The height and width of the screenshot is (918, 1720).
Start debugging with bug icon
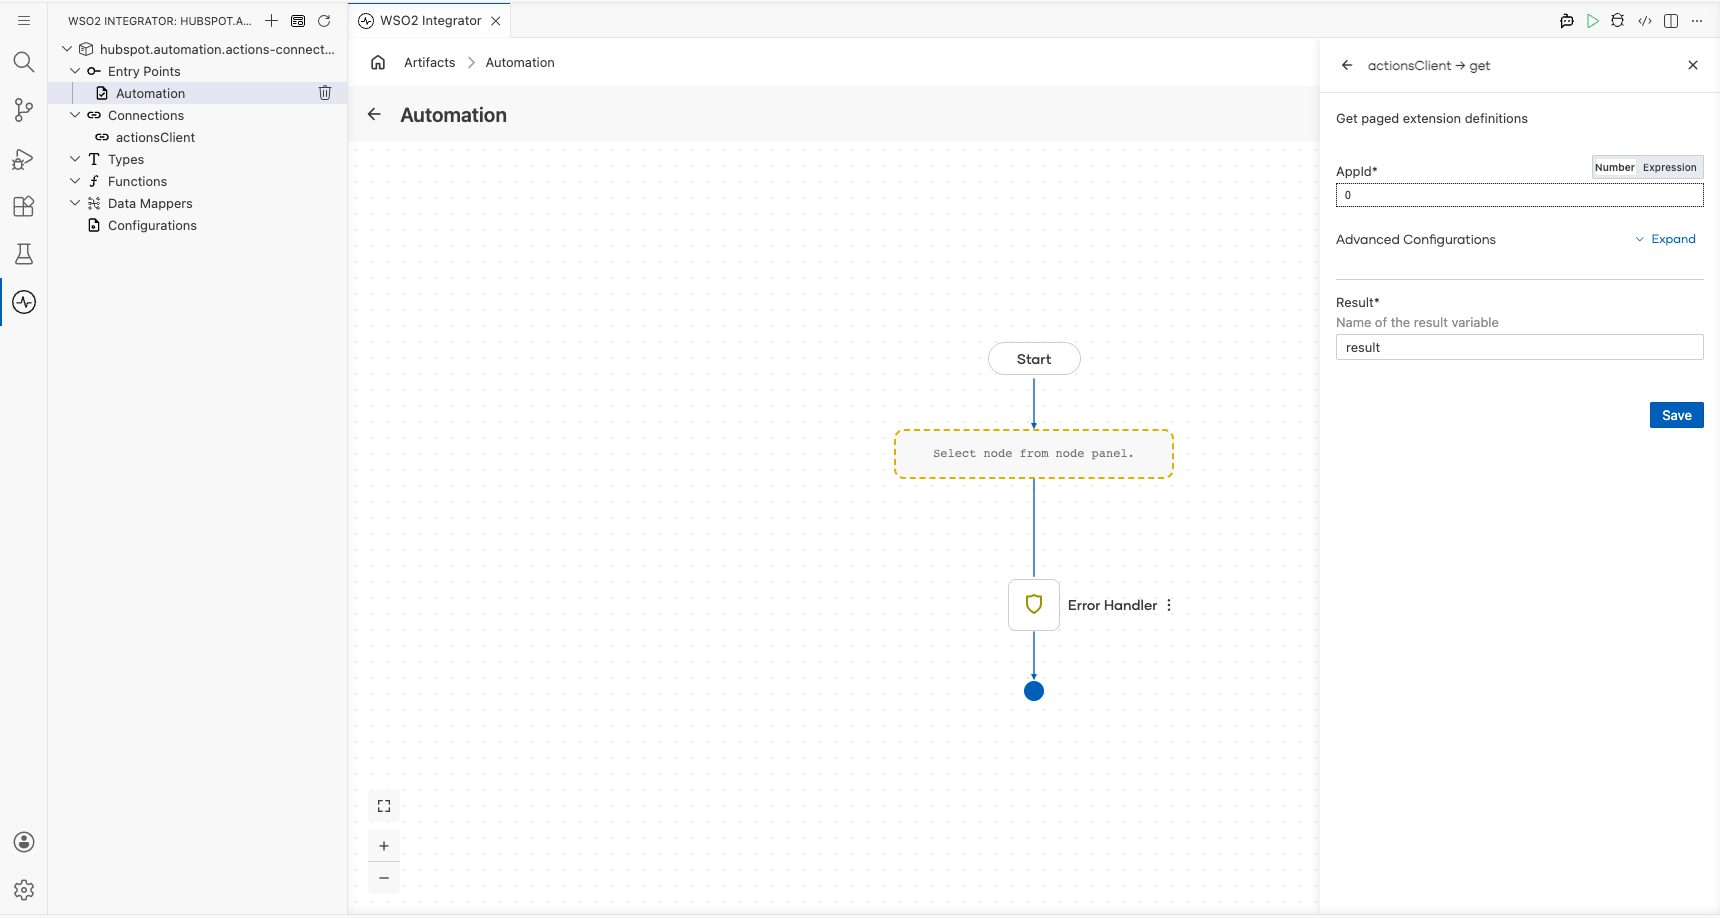pos(1618,20)
